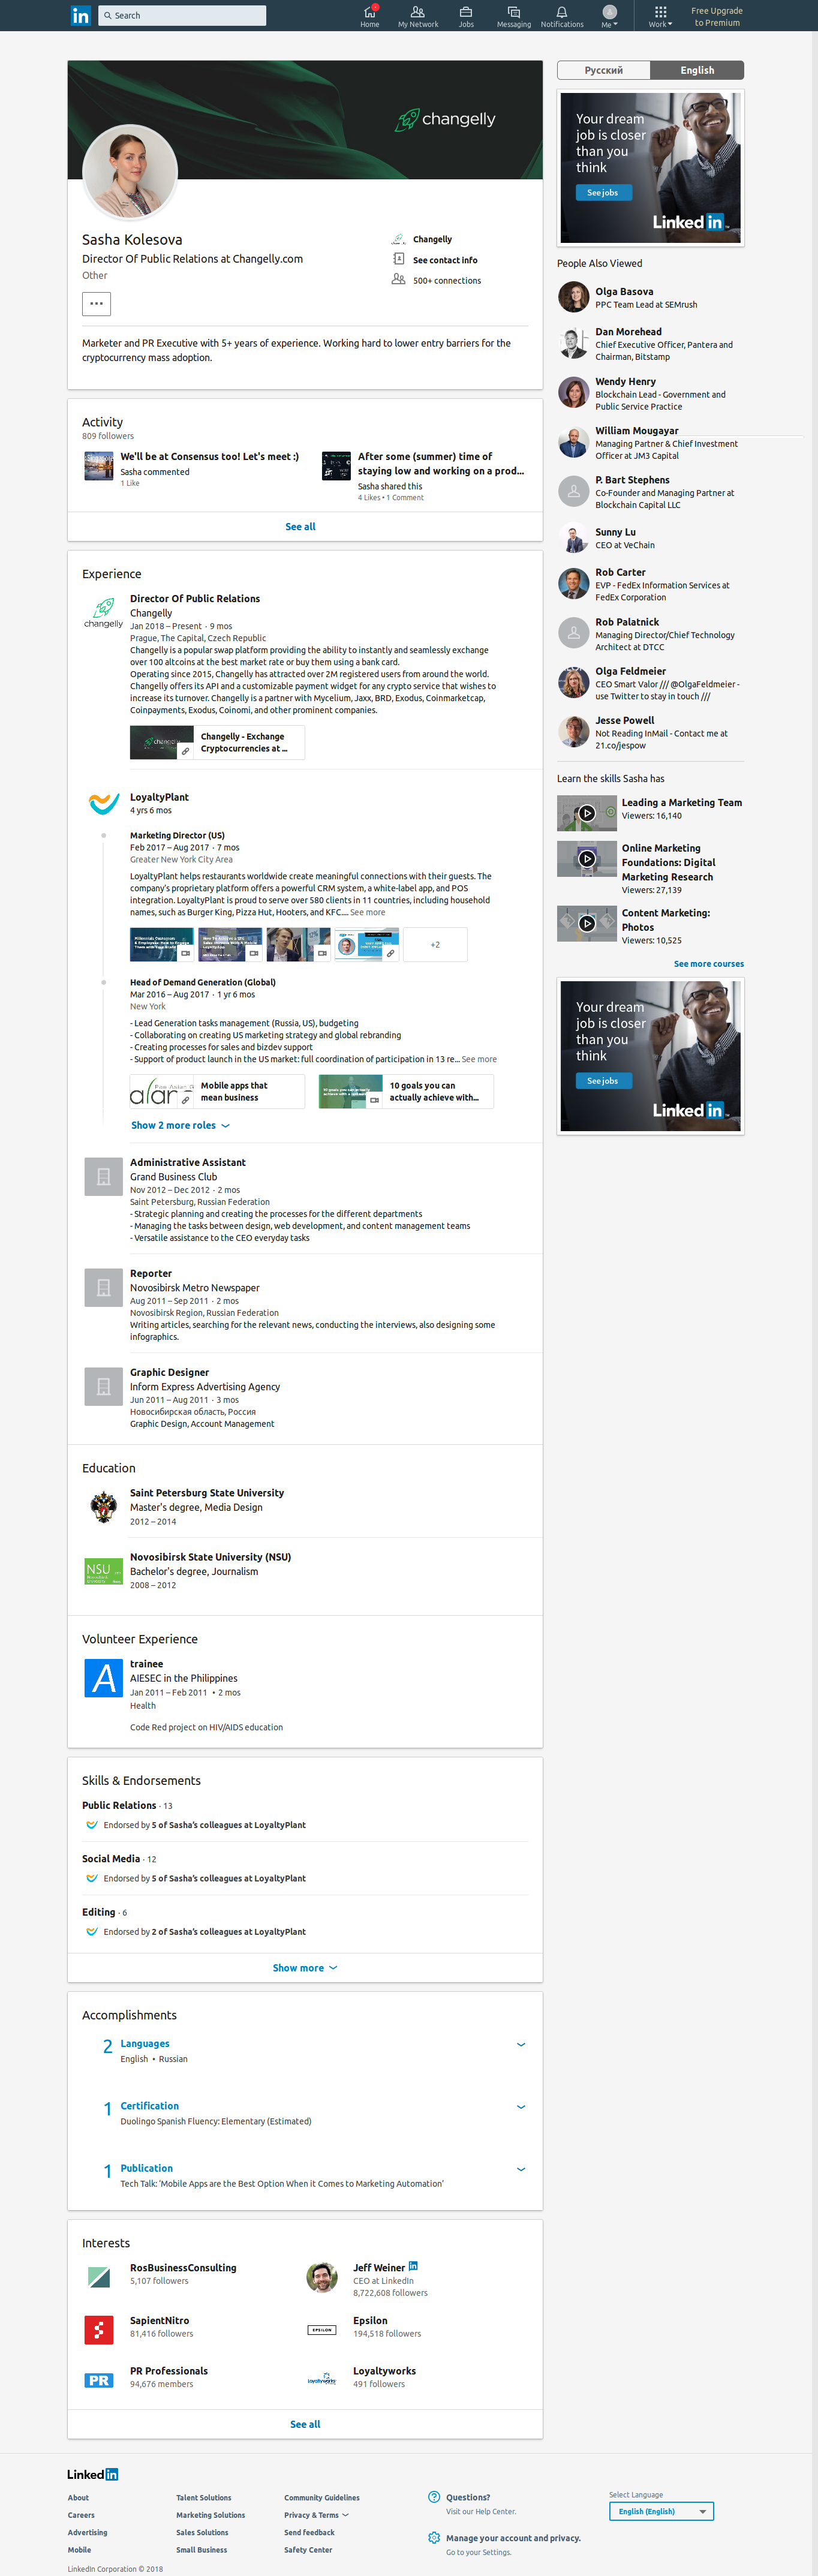The image size is (818, 2576).
Task: Click Free Upgrade to Premium link
Action: 717,16
